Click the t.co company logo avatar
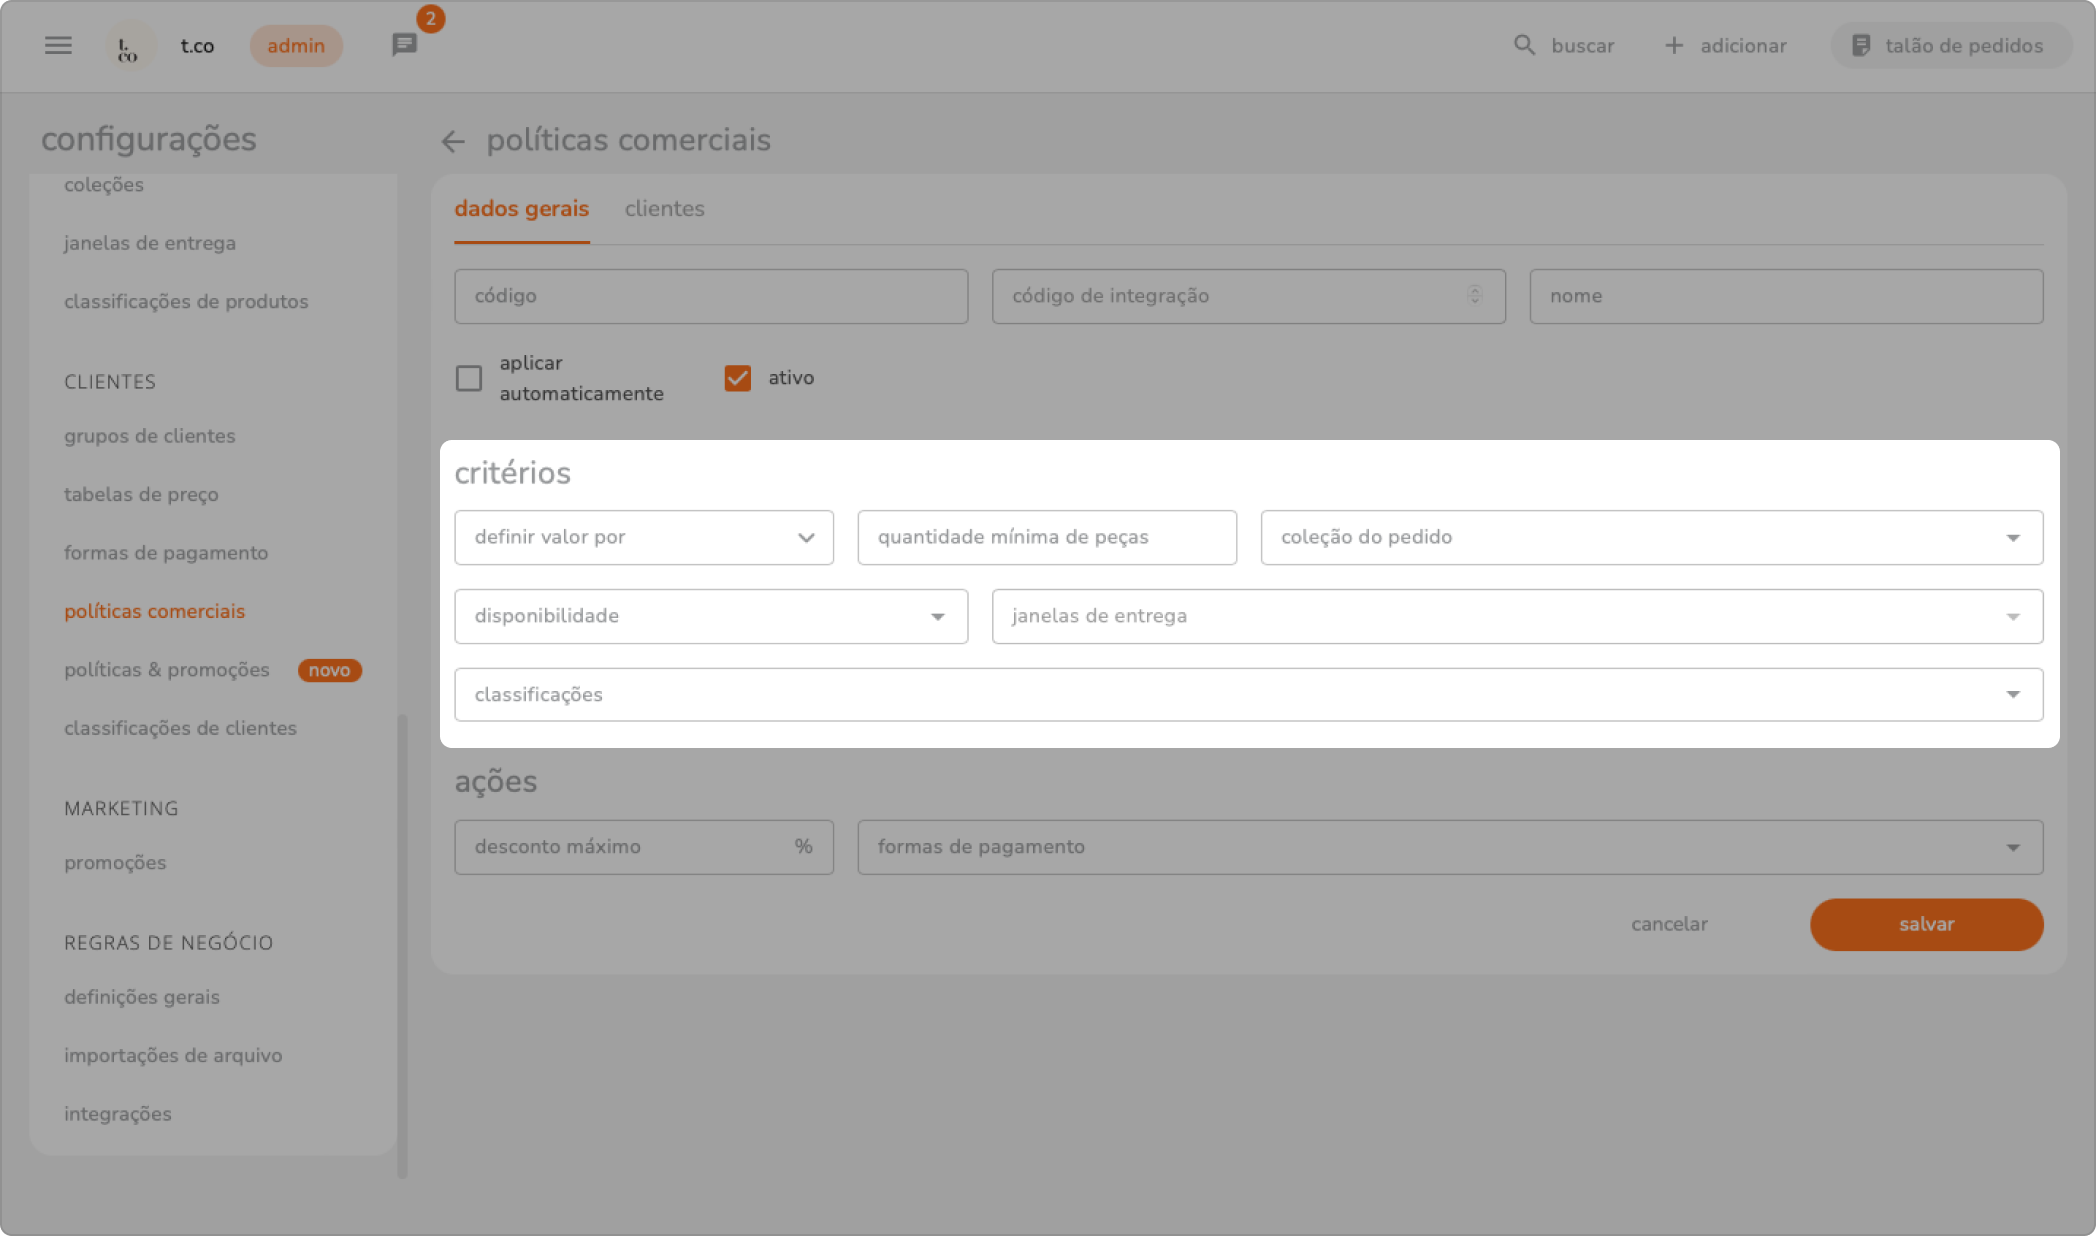Screen dimensions: 2096x1236 [x=129, y=46]
